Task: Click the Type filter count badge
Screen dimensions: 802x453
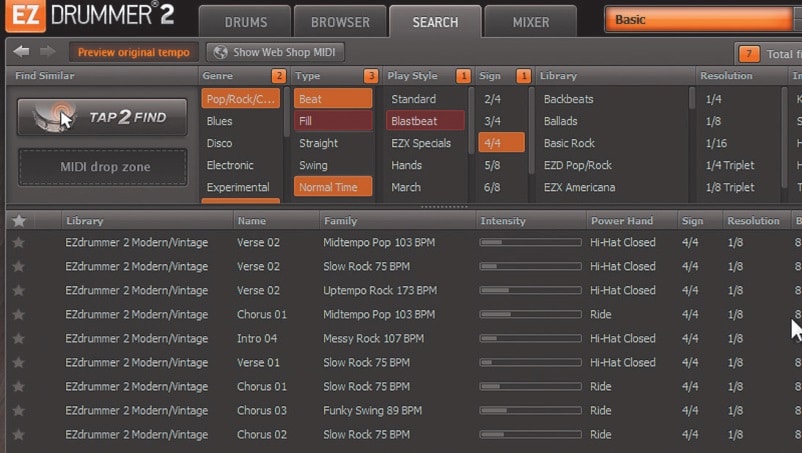Action: point(371,76)
